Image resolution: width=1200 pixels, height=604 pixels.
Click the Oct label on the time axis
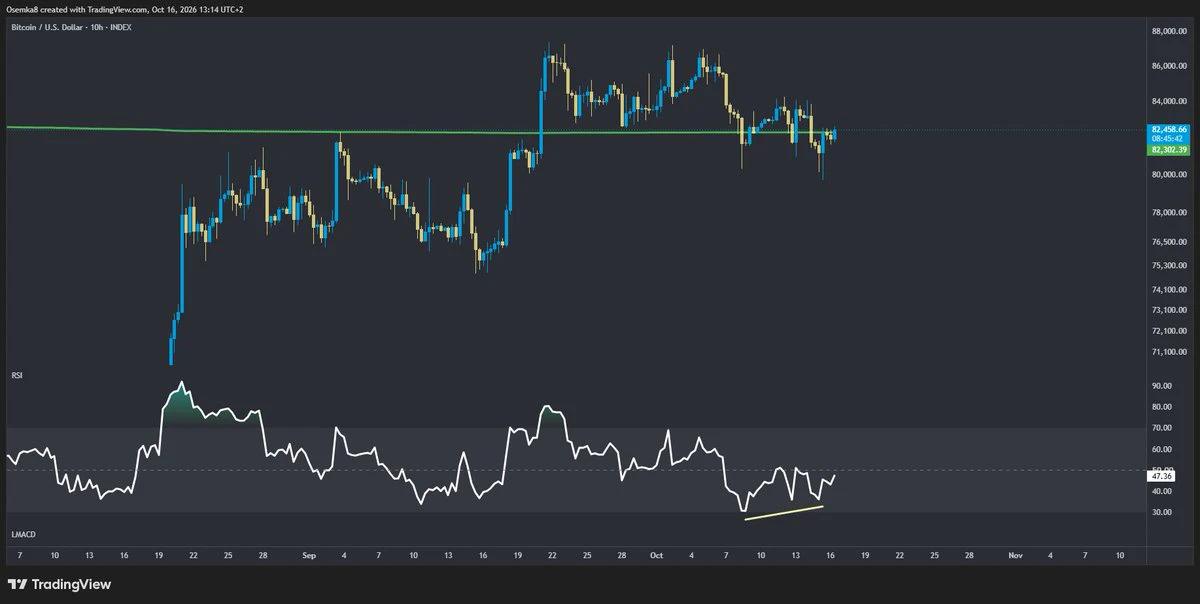(657, 554)
